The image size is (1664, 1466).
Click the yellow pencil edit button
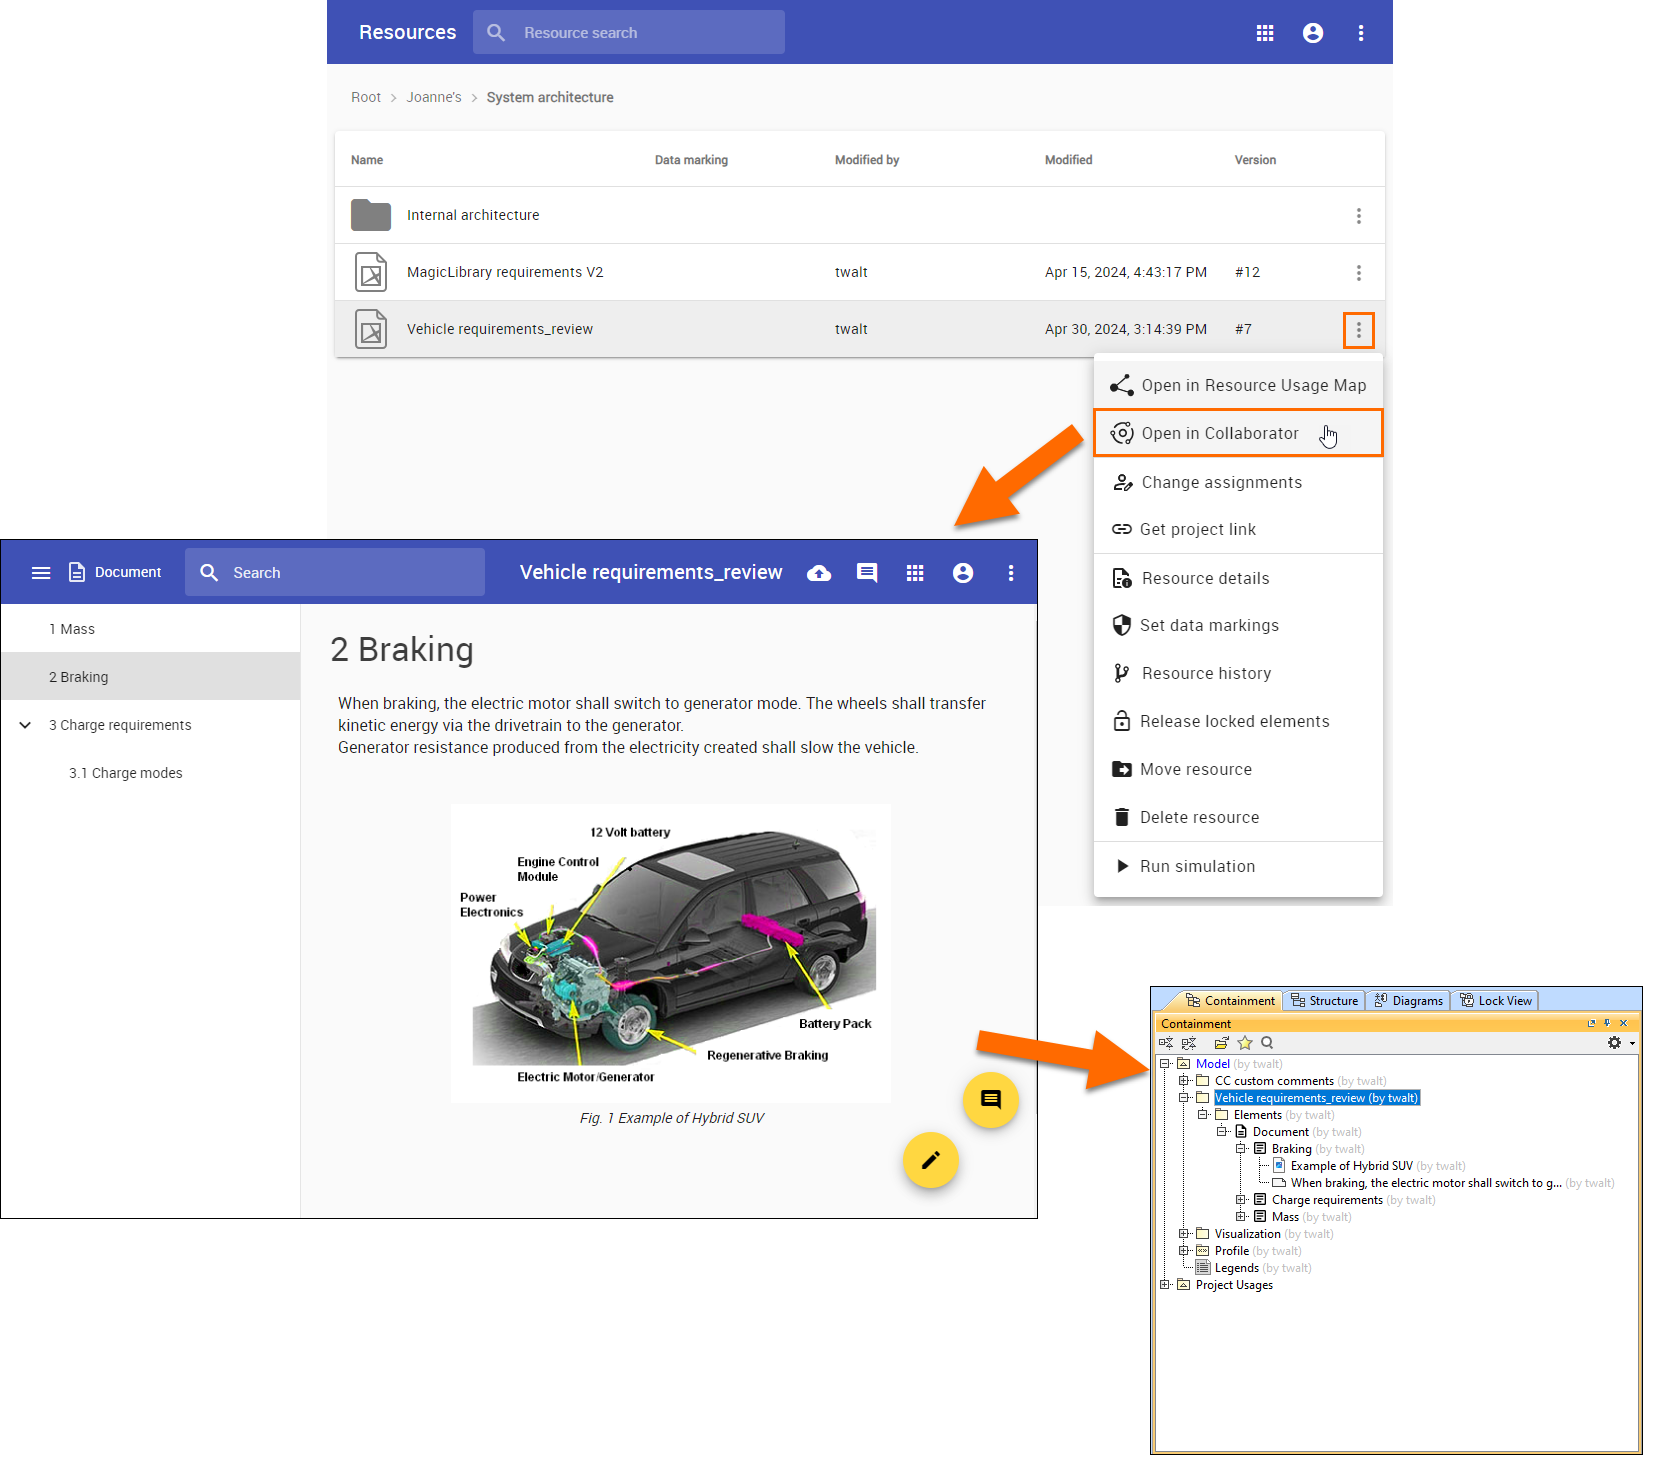click(x=930, y=1160)
